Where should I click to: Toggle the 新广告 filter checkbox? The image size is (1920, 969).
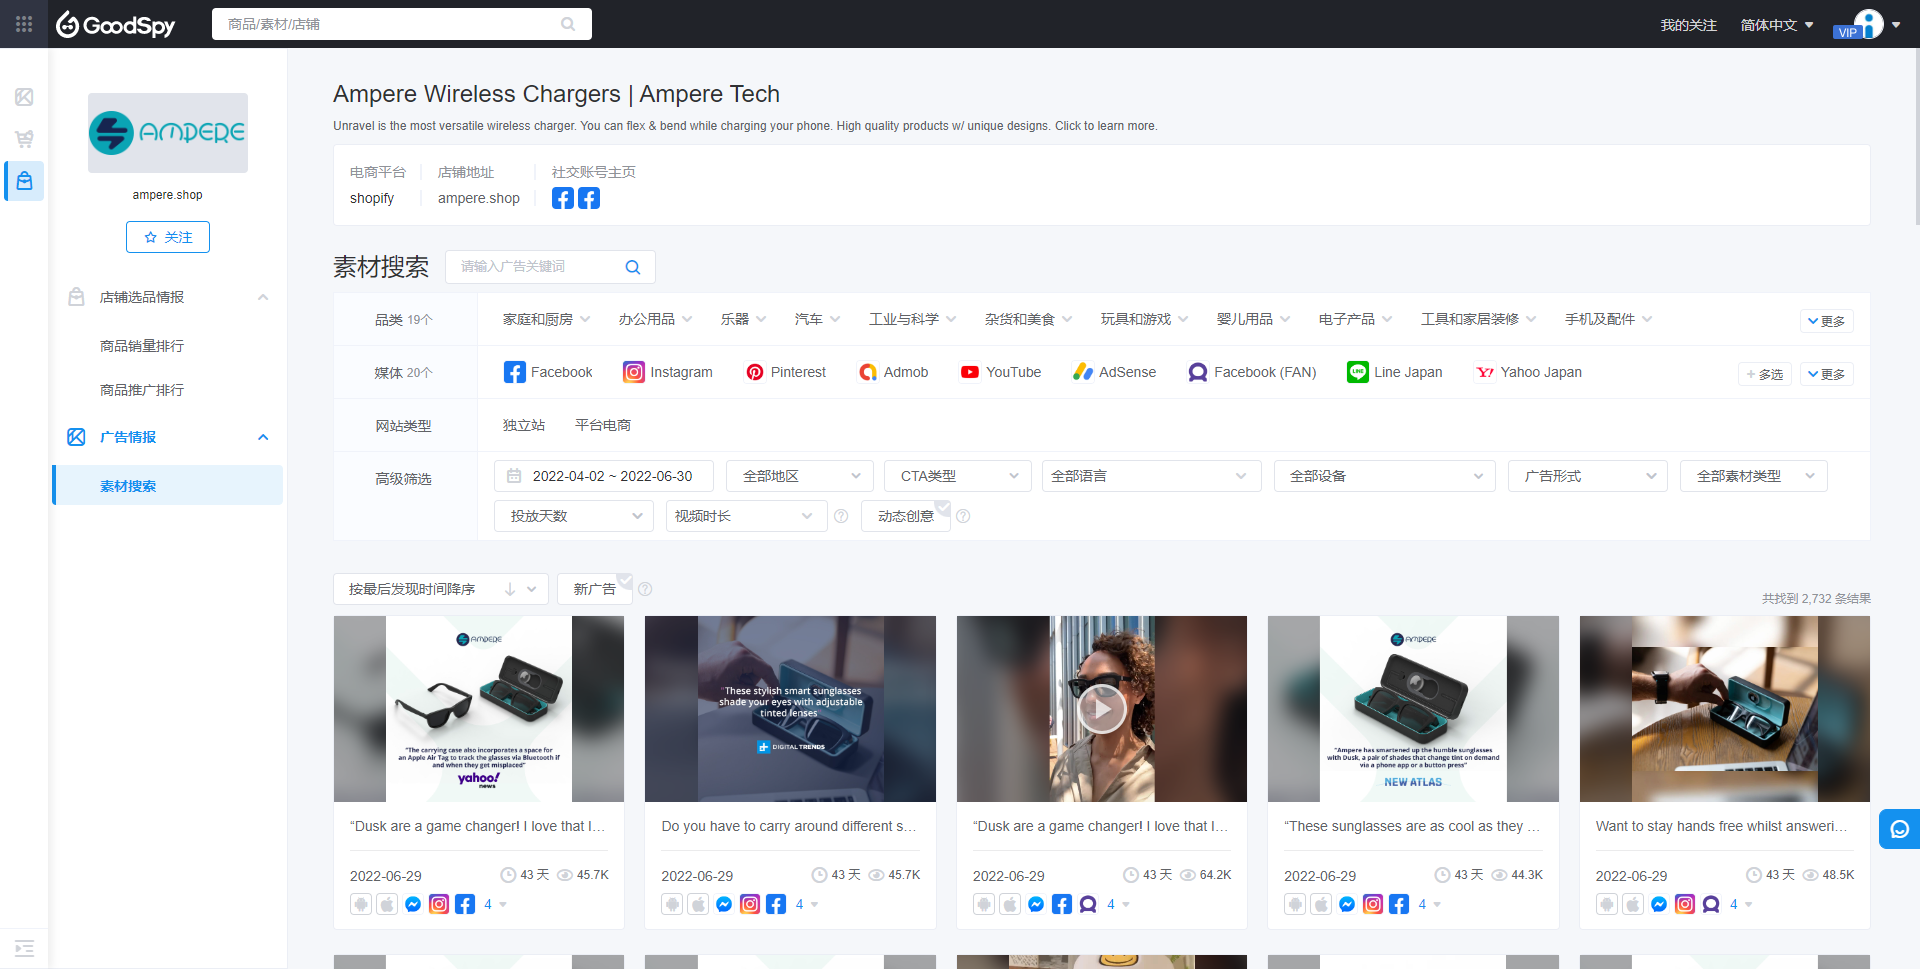(x=595, y=589)
